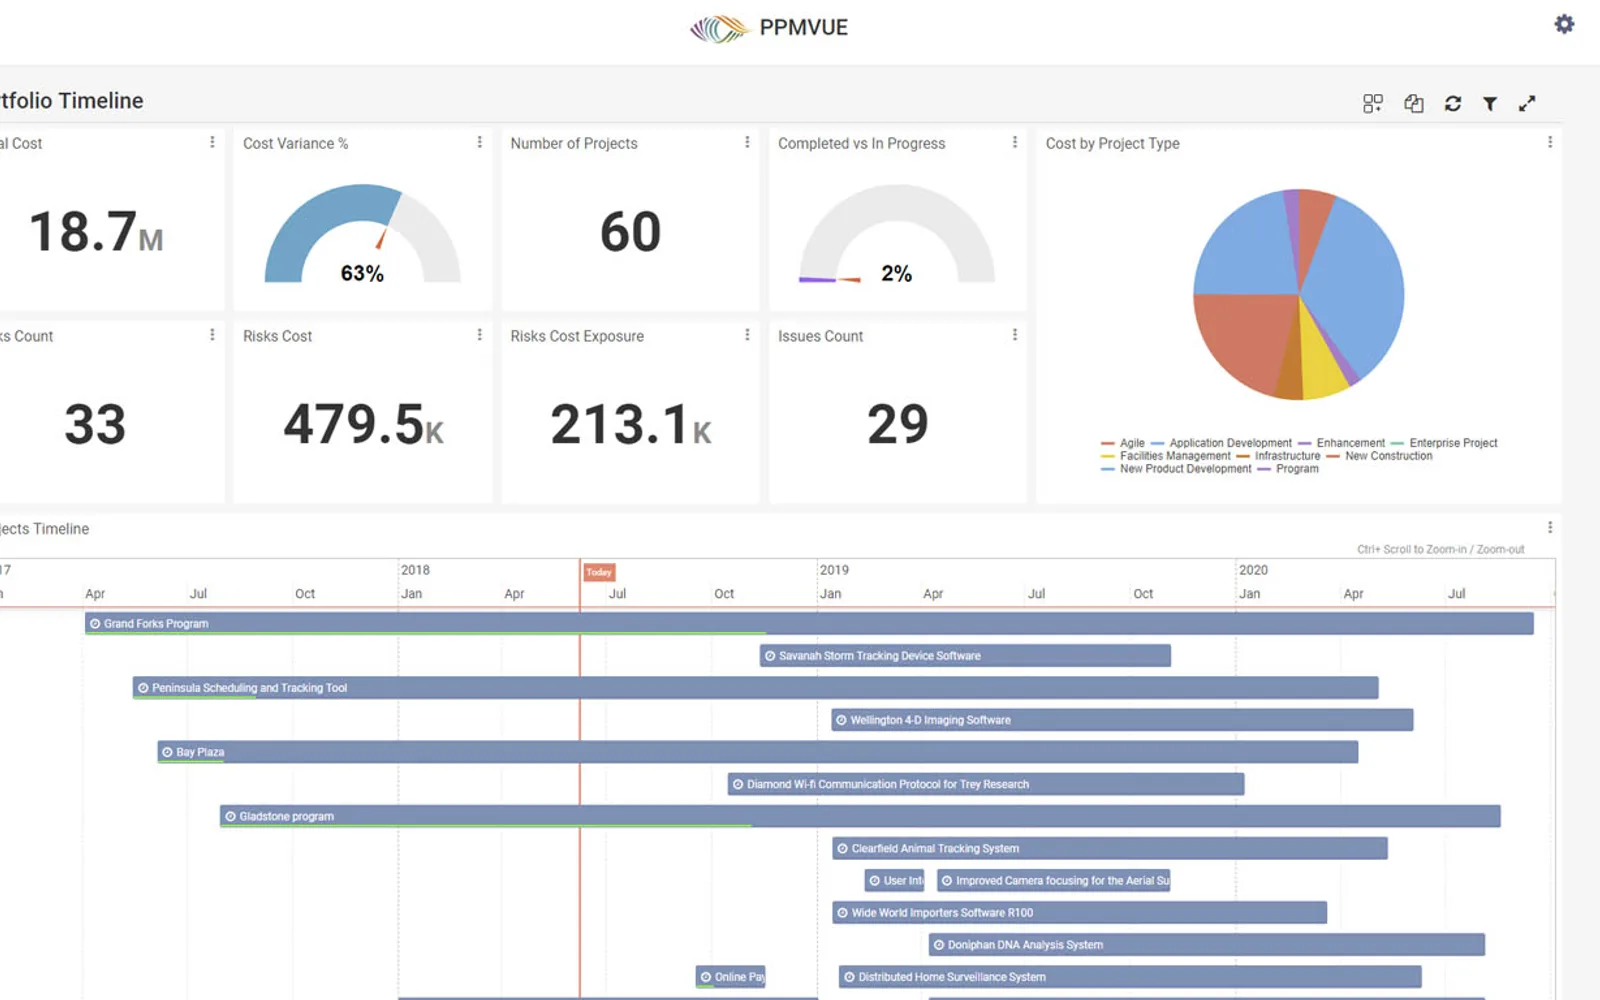
Task: Click the large blue pie chart slice
Action: coord(1355,285)
